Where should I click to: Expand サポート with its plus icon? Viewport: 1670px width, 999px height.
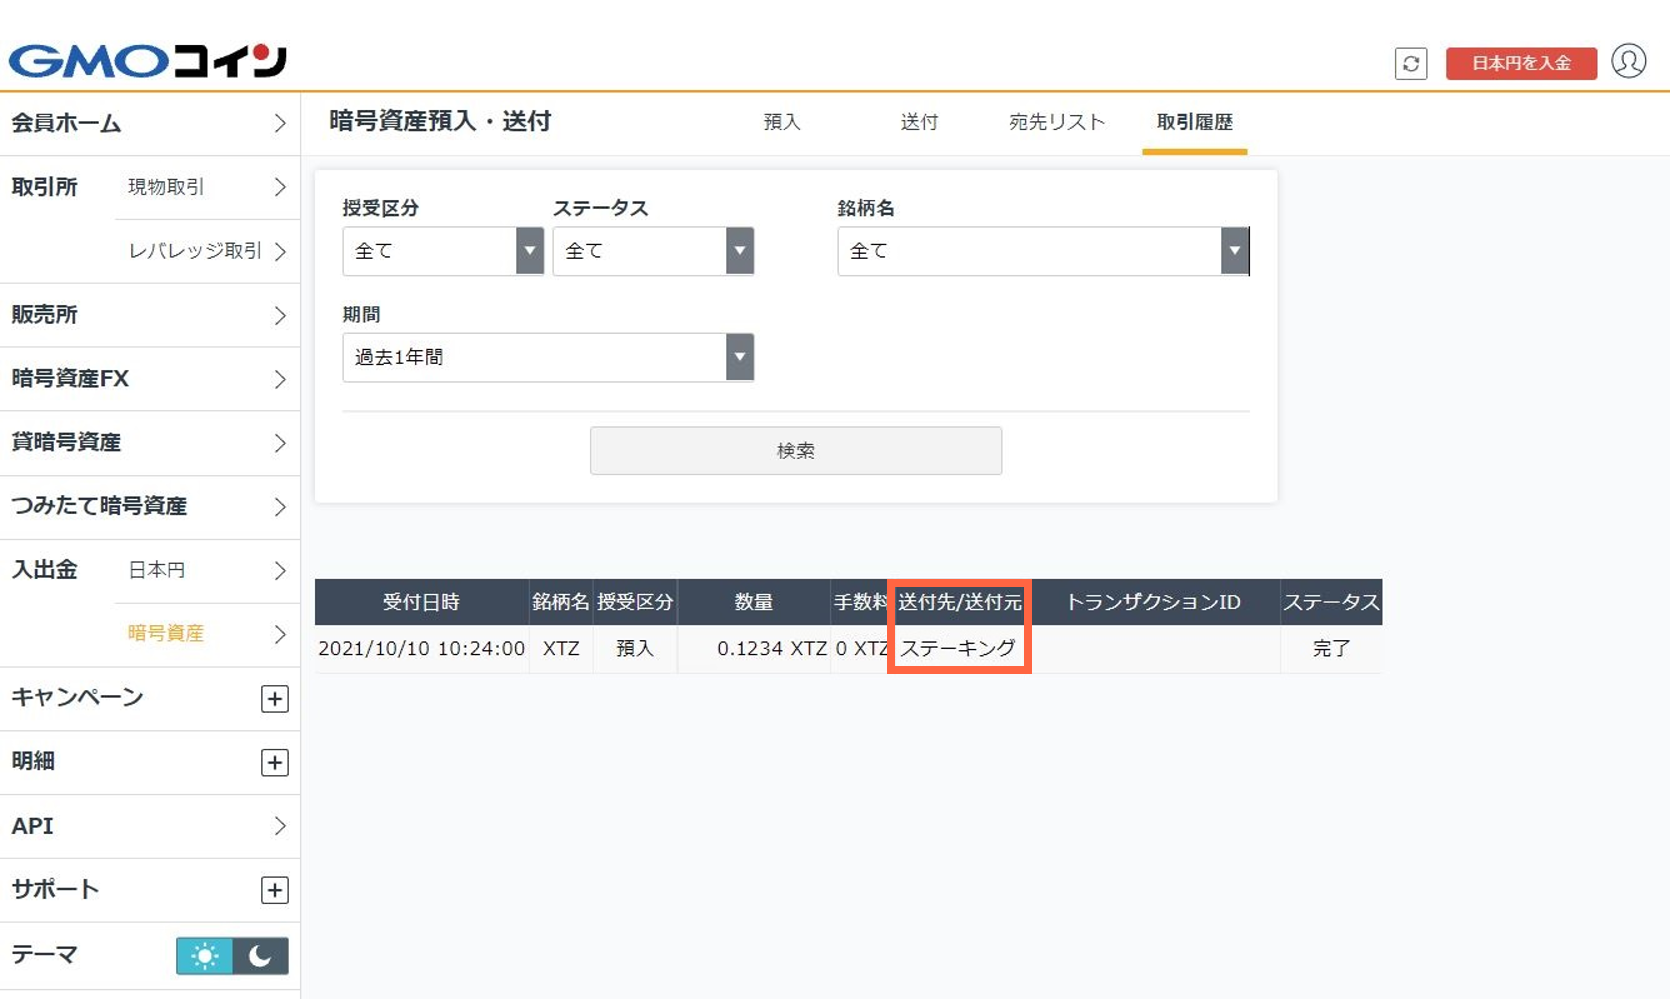(273, 889)
